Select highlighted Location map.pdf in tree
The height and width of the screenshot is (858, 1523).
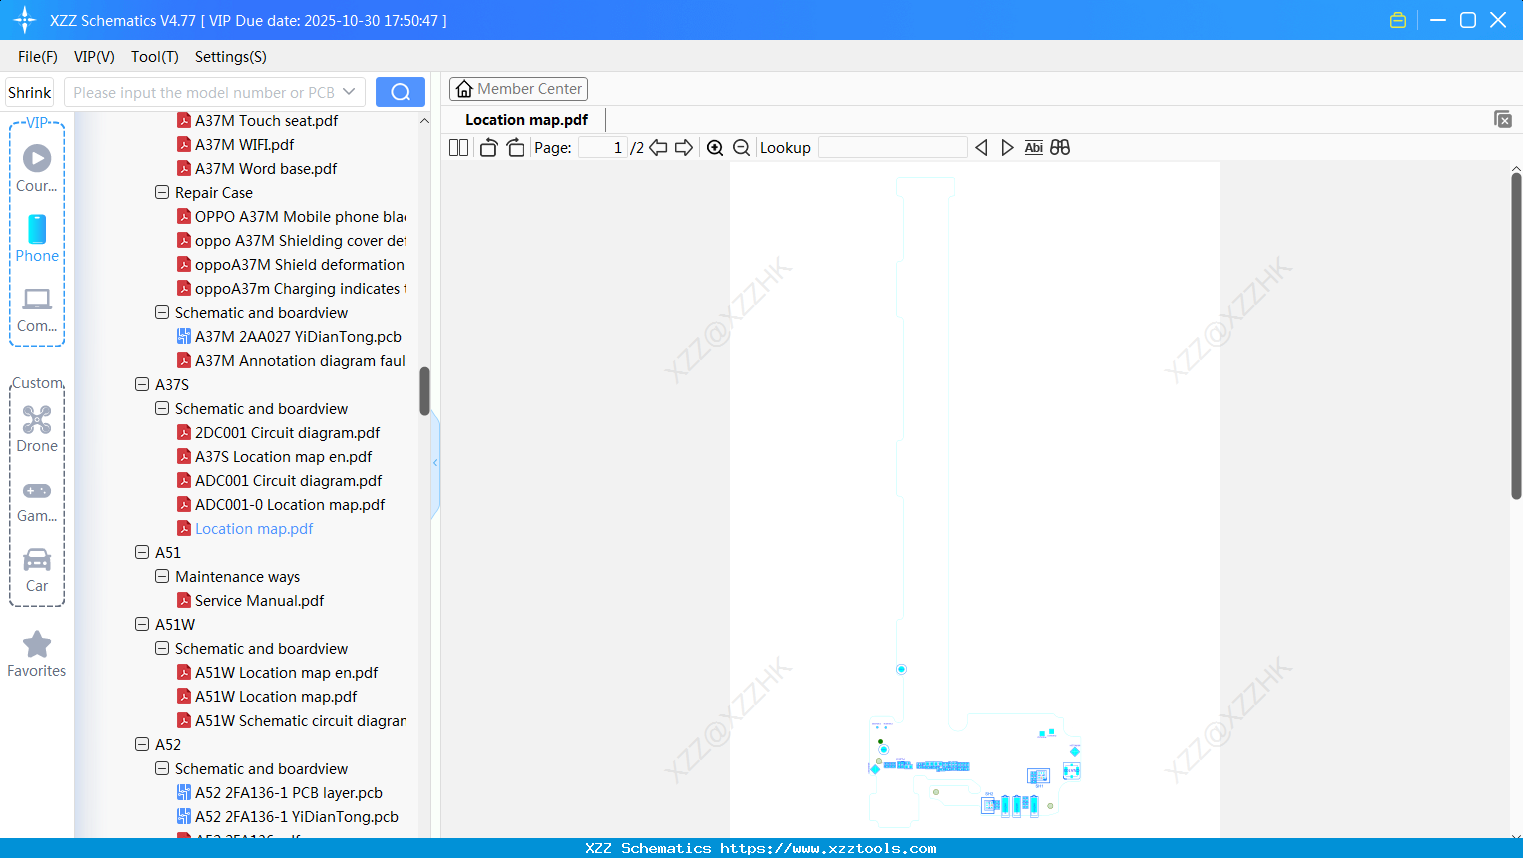[254, 528]
